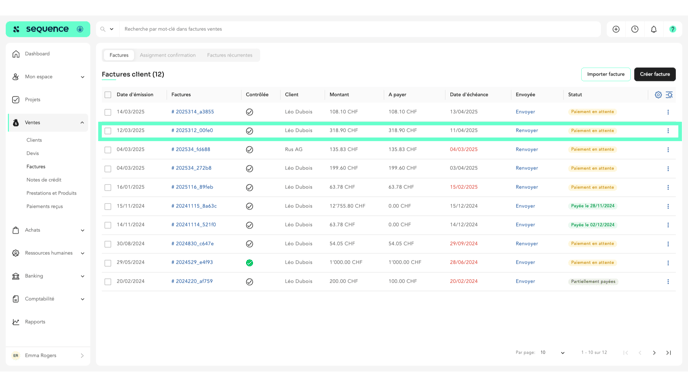Open the green help question mark icon
The image size is (688, 387).
(672, 29)
